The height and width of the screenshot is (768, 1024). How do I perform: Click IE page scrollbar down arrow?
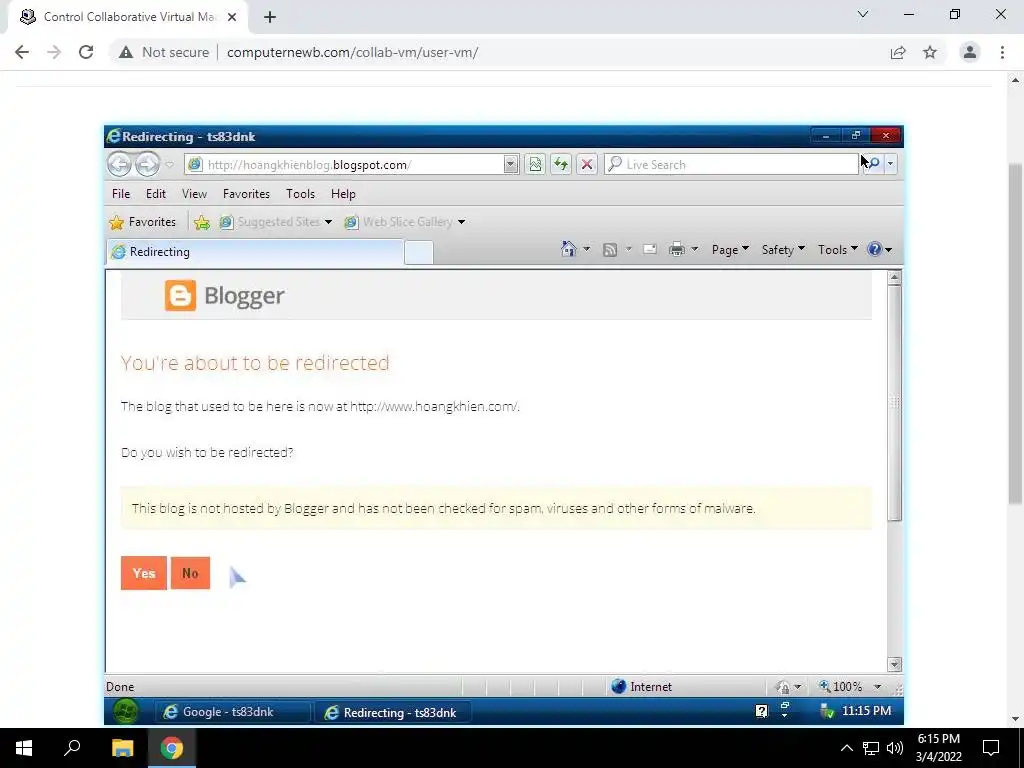pos(894,664)
